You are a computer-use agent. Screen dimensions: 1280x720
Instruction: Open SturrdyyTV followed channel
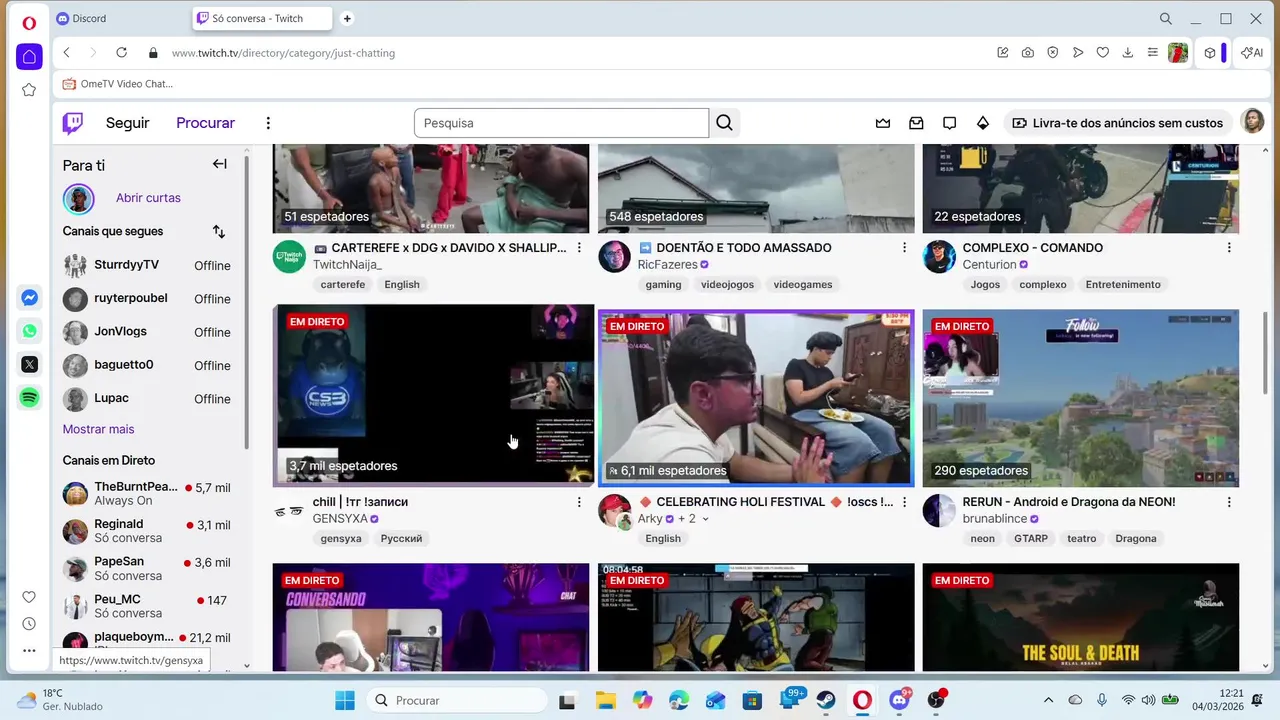pos(147,265)
